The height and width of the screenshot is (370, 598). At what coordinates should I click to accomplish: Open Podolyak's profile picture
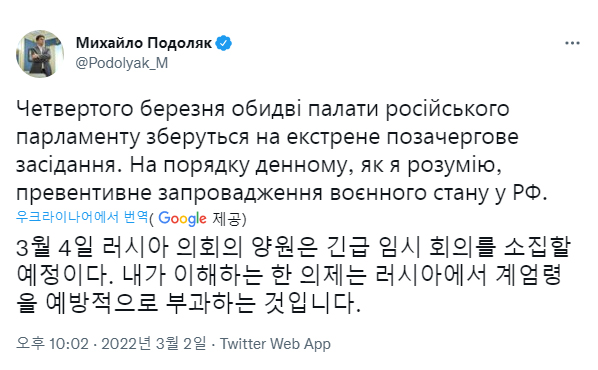click(x=40, y=54)
